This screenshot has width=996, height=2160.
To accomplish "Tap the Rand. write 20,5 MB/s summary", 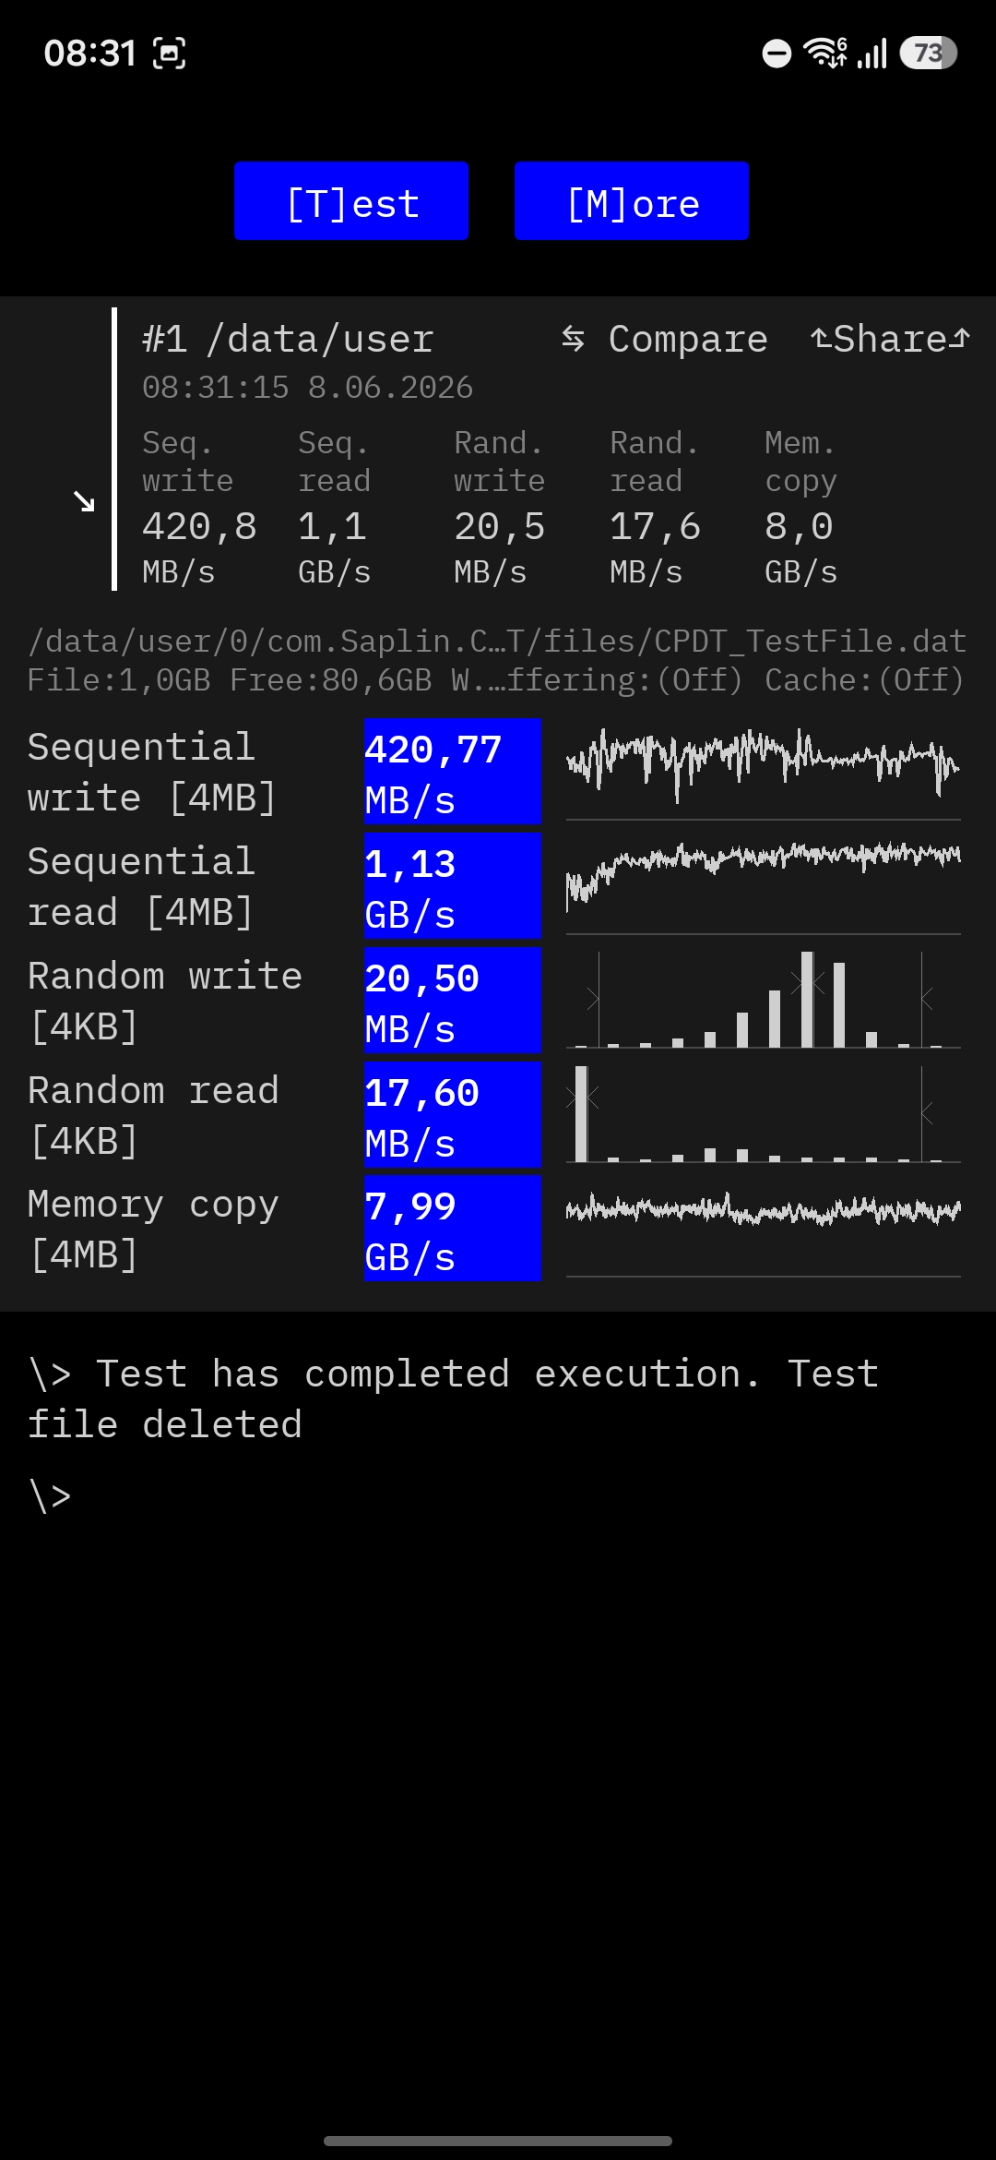I will (499, 508).
